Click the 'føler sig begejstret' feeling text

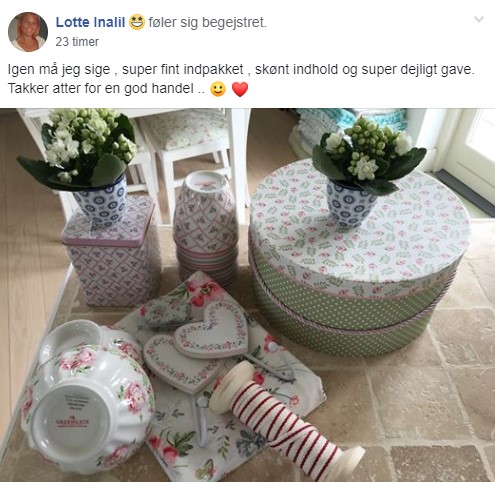click(207, 22)
